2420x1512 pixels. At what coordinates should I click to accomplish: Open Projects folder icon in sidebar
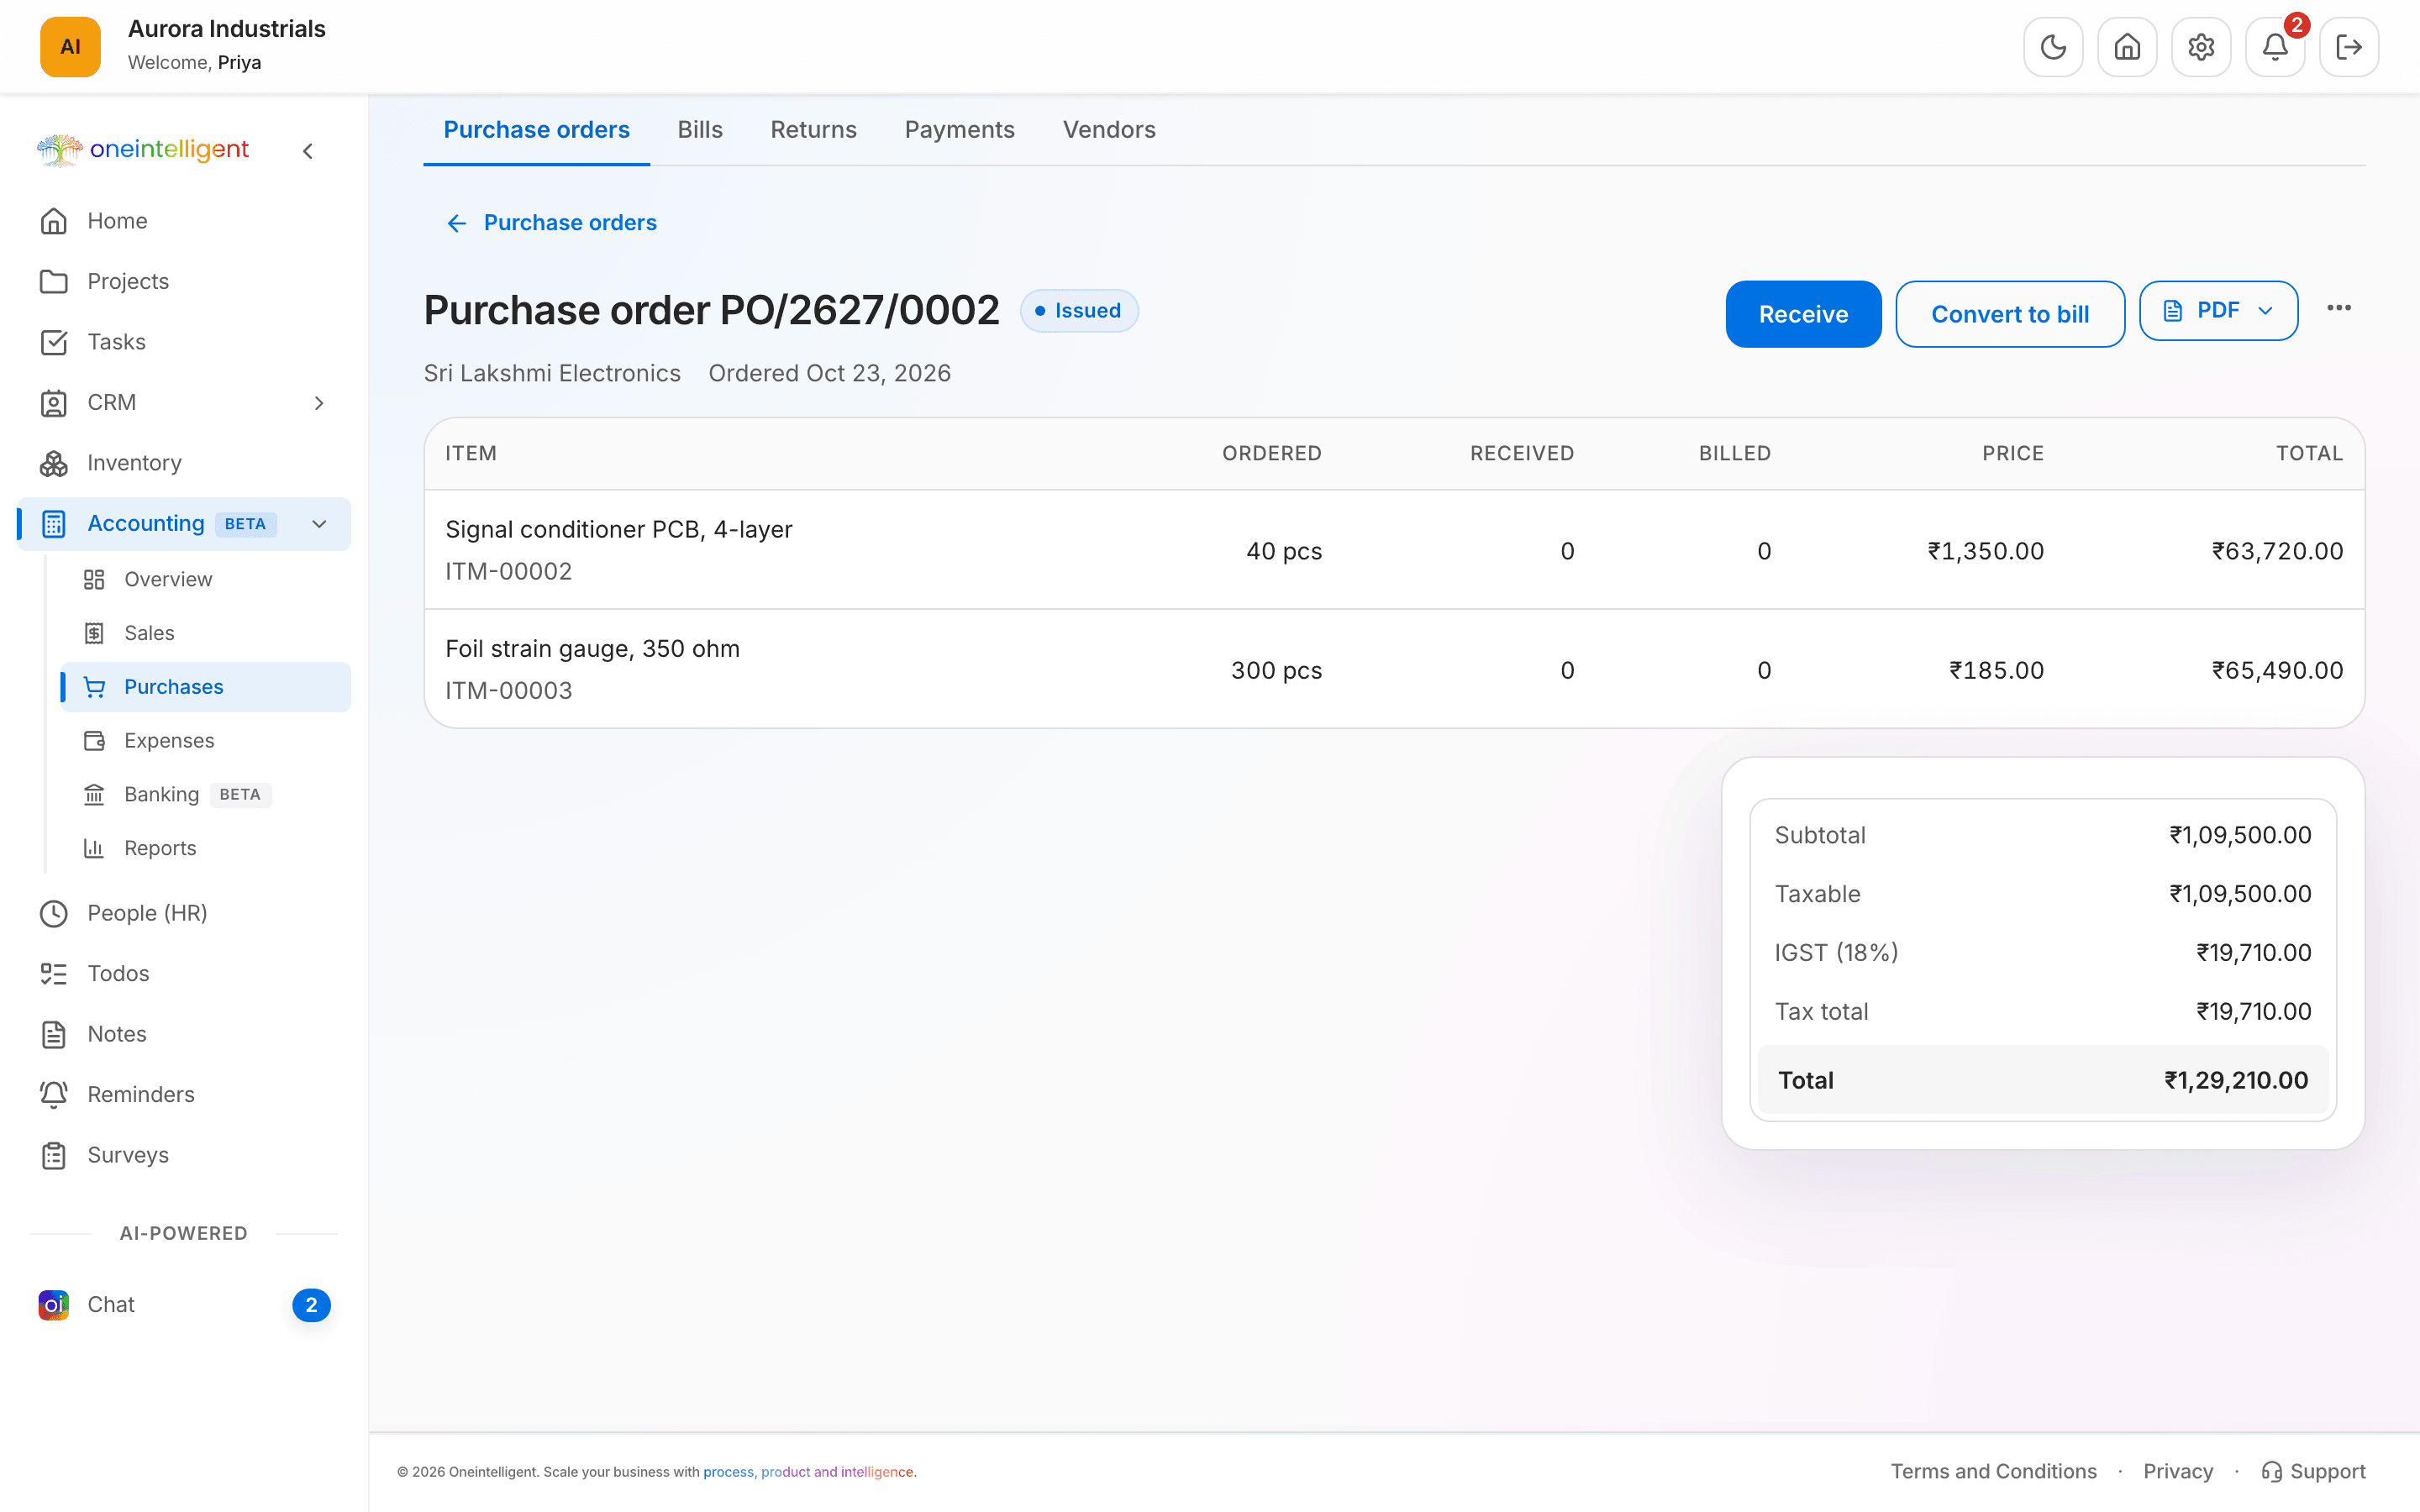point(54,282)
